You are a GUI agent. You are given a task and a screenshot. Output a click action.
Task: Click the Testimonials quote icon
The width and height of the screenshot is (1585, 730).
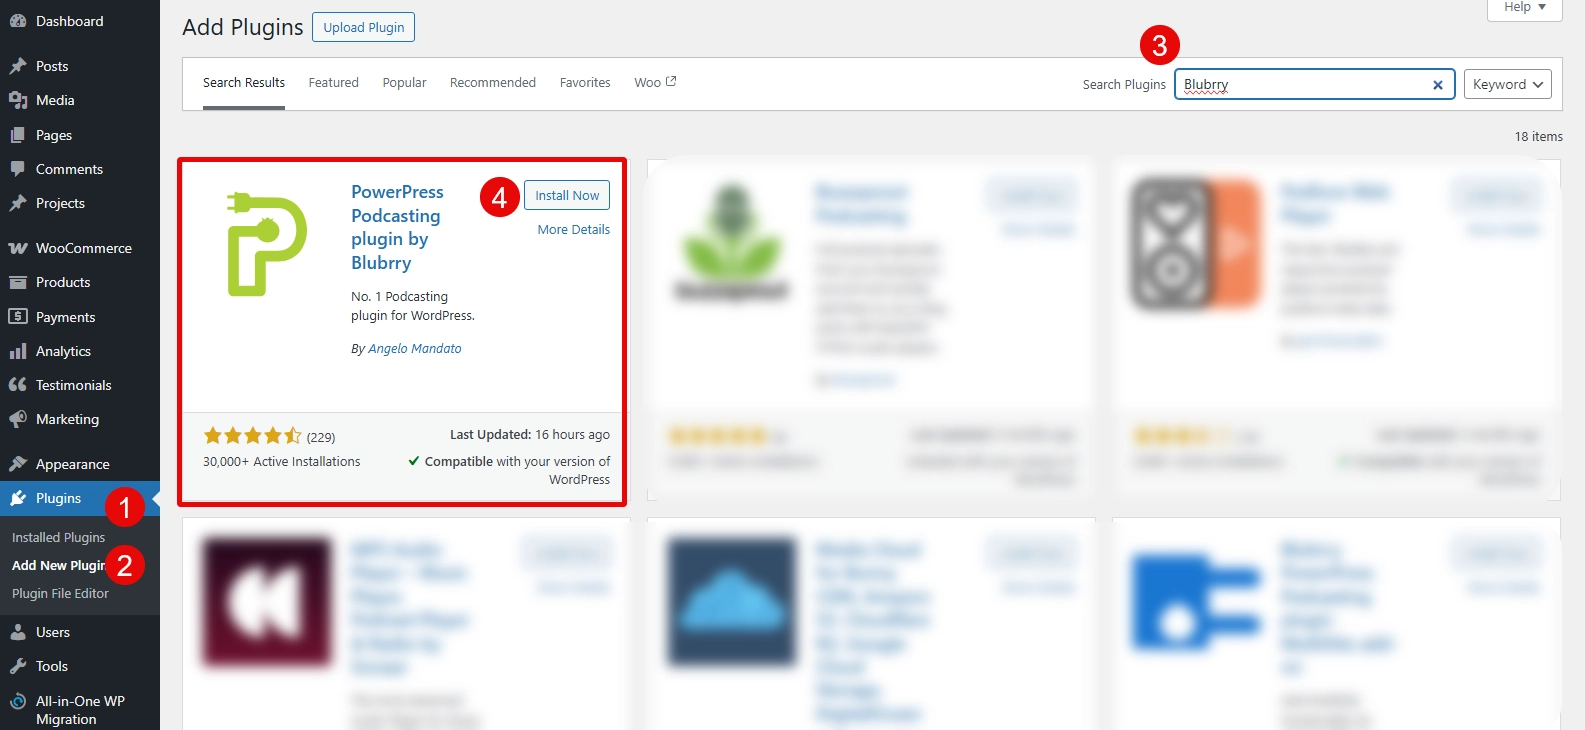[x=17, y=385]
